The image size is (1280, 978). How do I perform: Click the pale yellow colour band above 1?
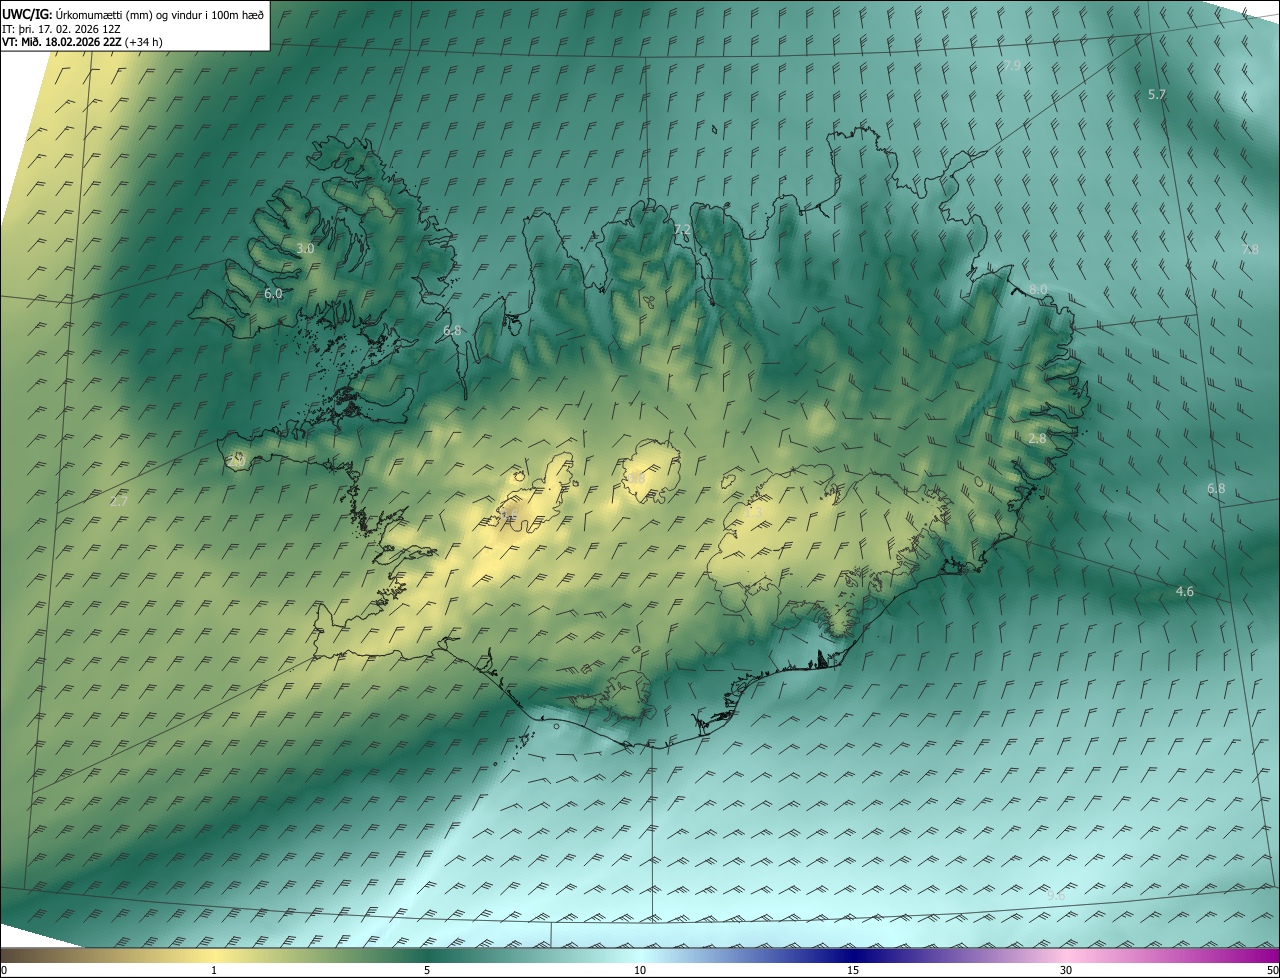214,955
